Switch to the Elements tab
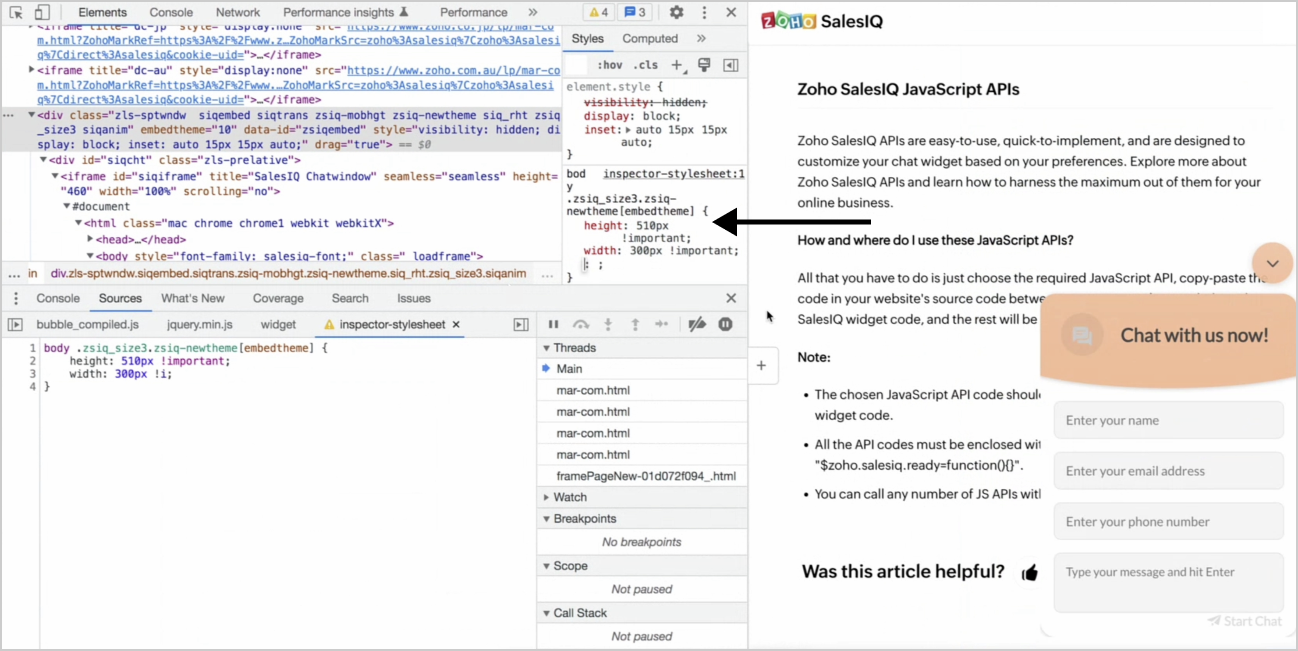This screenshot has height=651, width=1298. point(103,13)
